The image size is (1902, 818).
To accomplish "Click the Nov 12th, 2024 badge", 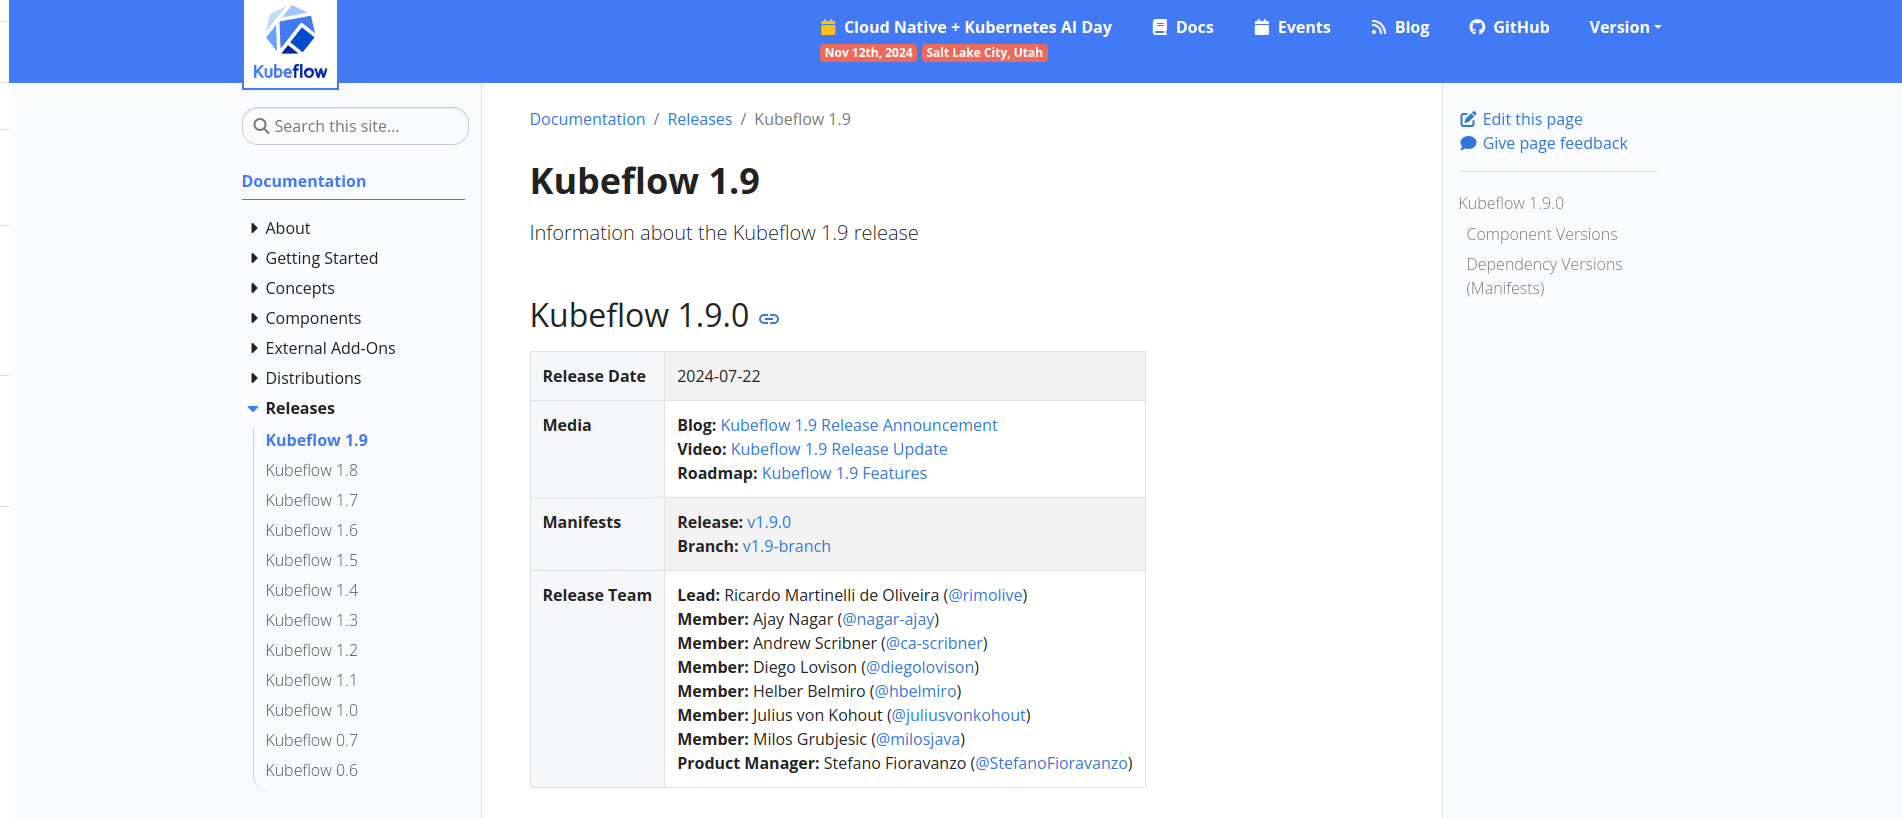I will (869, 53).
